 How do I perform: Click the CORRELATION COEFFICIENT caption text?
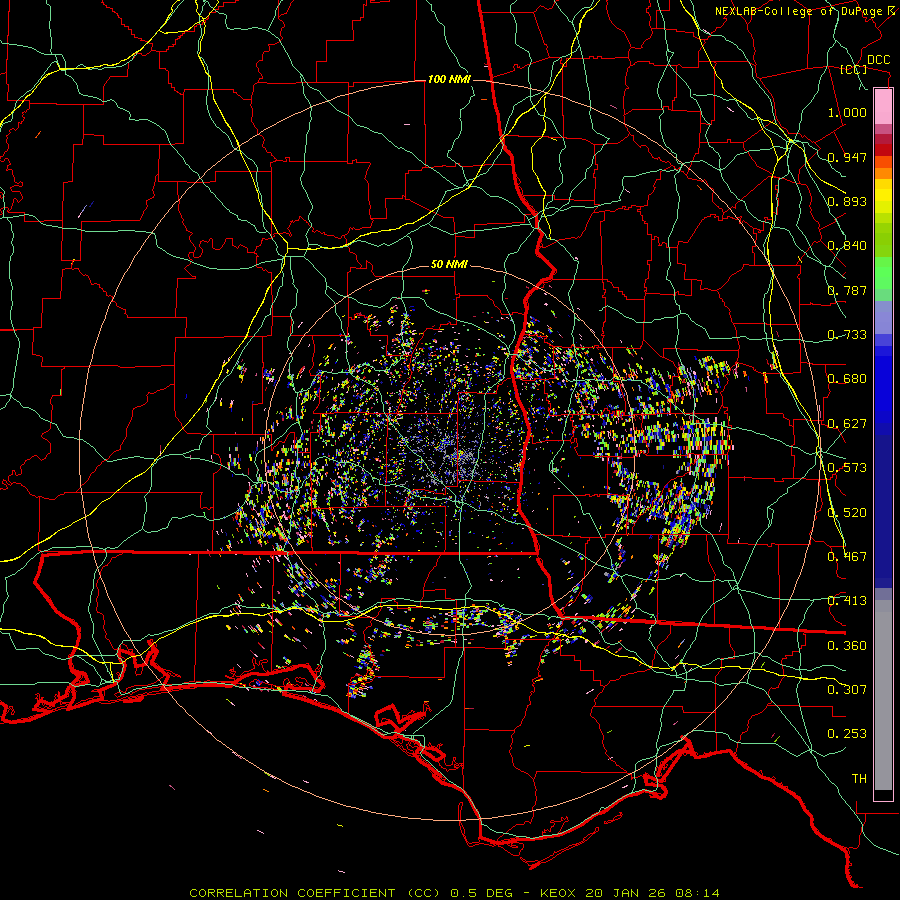point(293,893)
